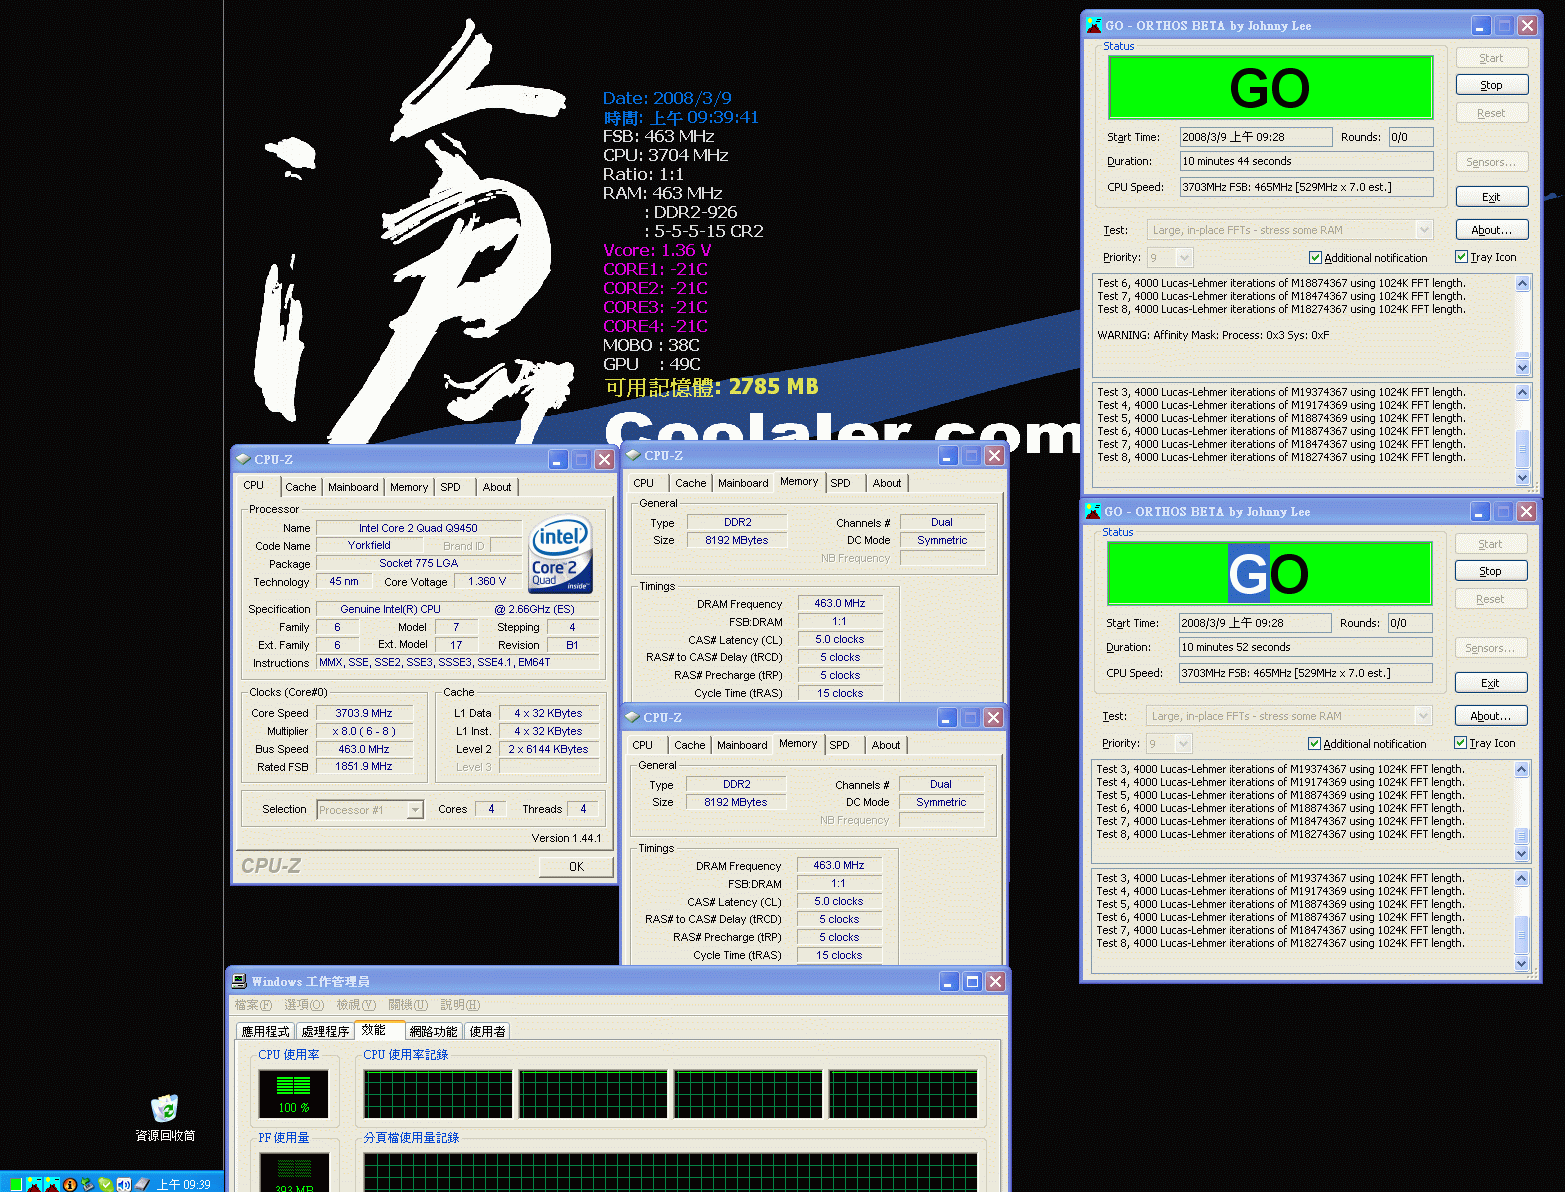Click Exit button in top ORTHOS

click(x=1492, y=197)
